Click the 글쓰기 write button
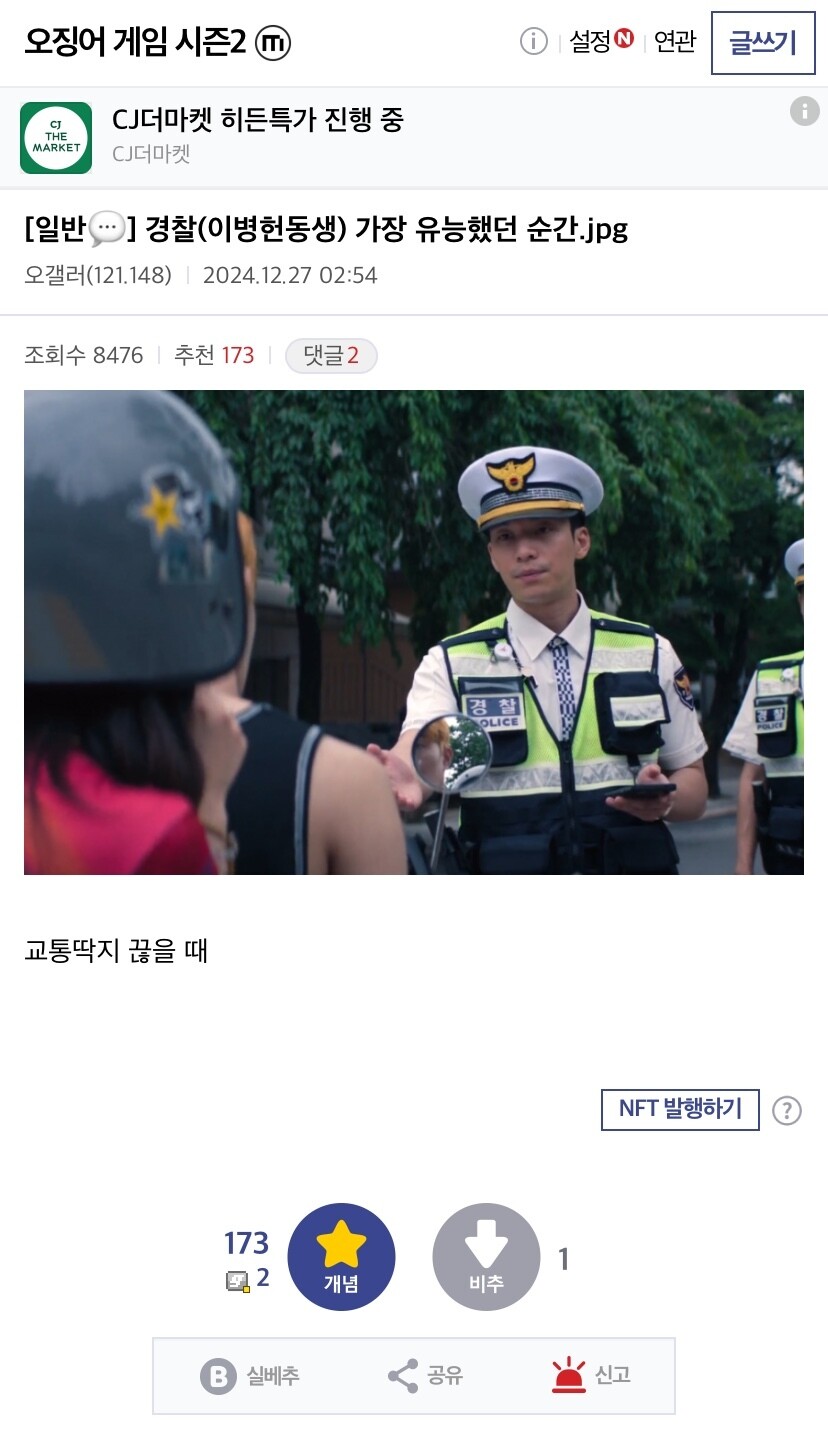 pos(763,43)
